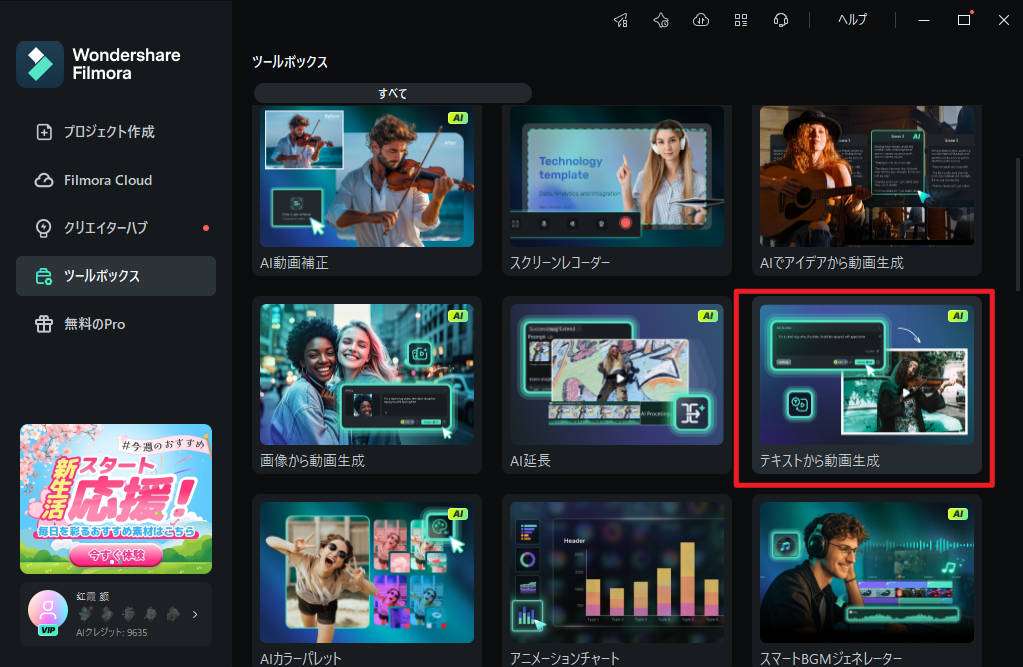Open the ヘルプ menu
This screenshot has width=1023, height=667.
click(852, 20)
